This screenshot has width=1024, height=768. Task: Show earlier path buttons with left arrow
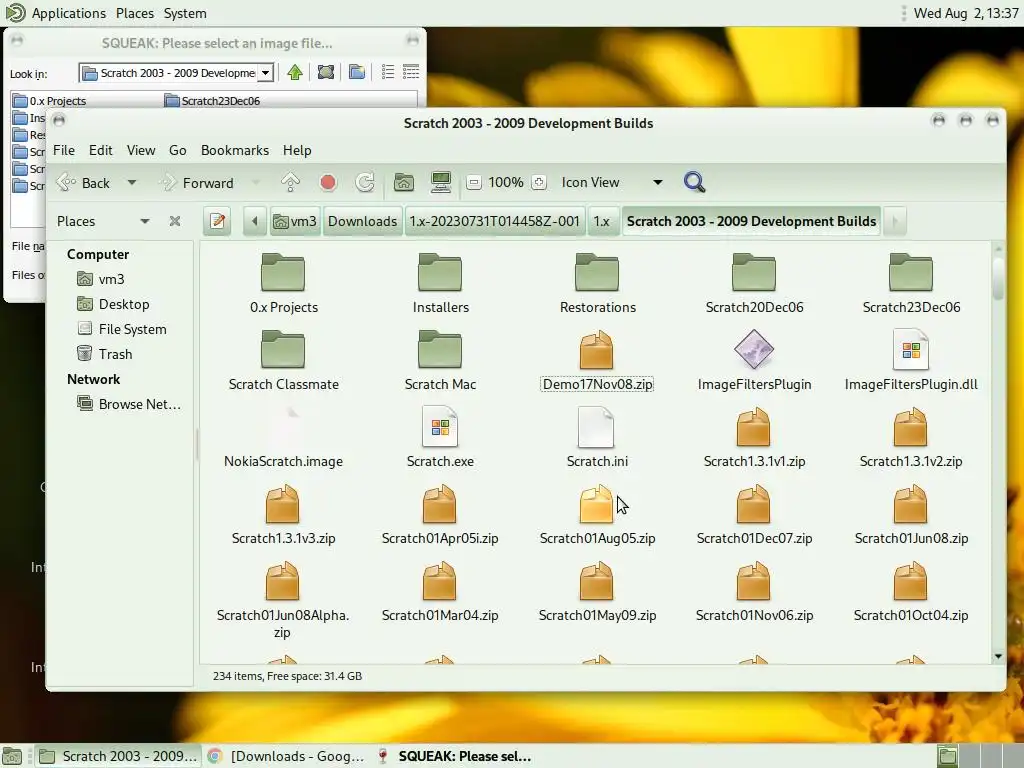click(255, 221)
